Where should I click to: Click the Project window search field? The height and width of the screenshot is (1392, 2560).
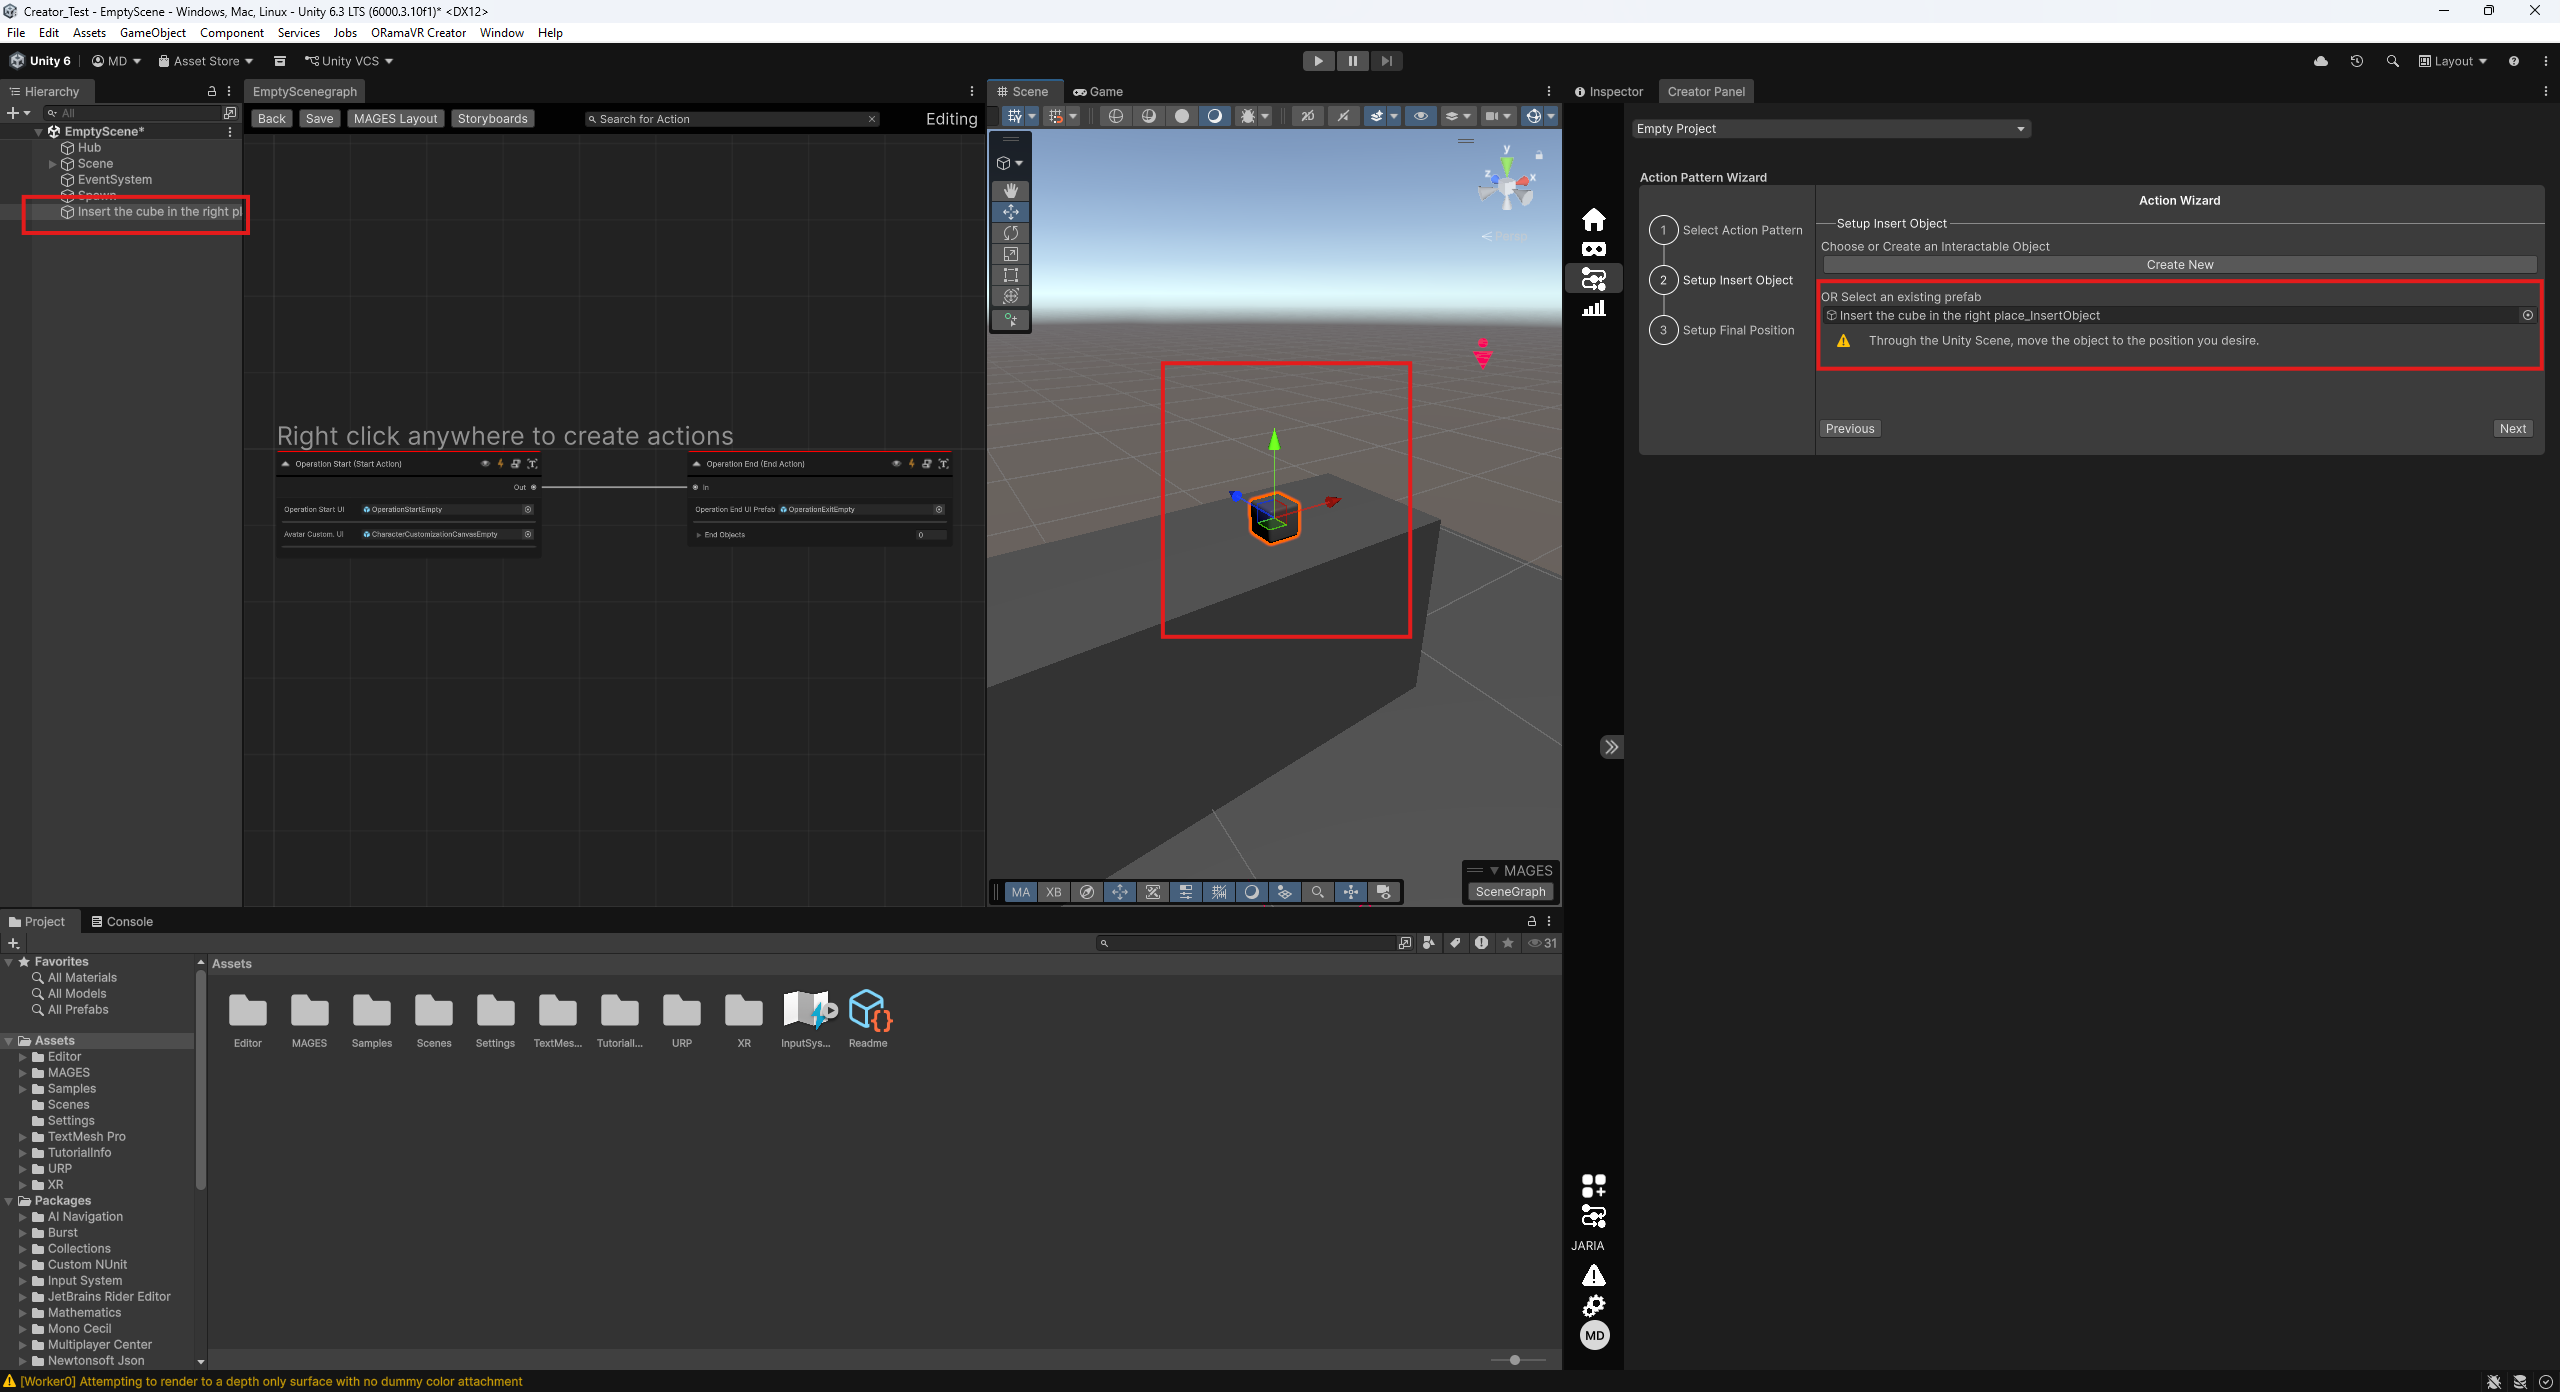pos(1246,943)
